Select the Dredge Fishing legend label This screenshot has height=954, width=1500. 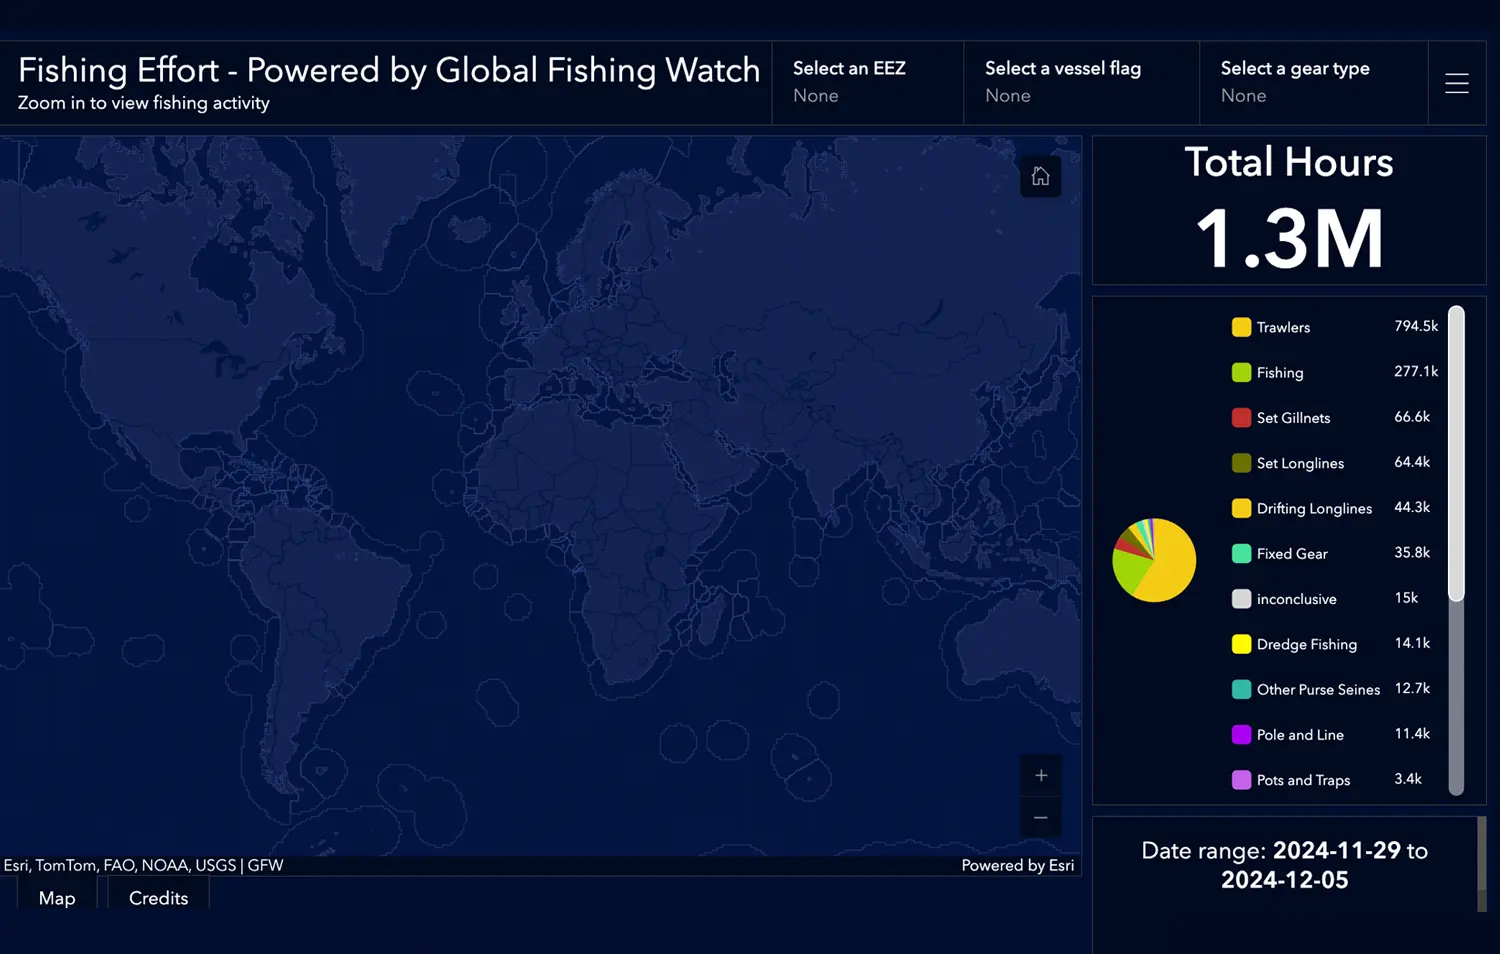(1307, 644)
